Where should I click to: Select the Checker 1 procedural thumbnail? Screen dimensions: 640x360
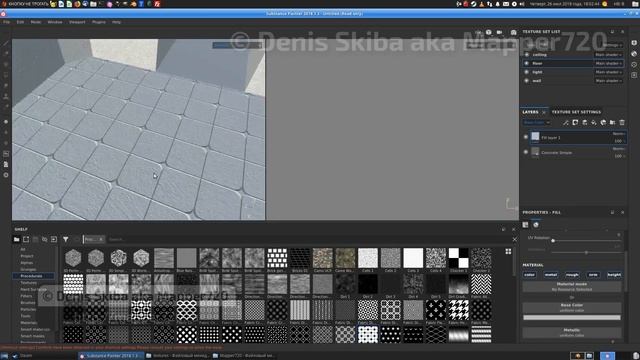(x=458, y=258)
